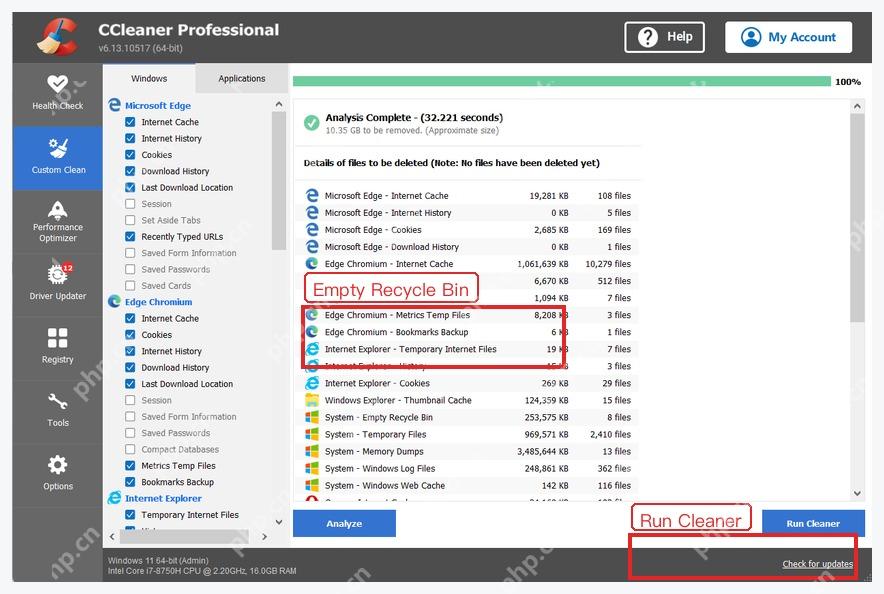Click the results list vertical scrollbar thumb
This screenshot has width=884, height=594.
[x=857, y=218]
